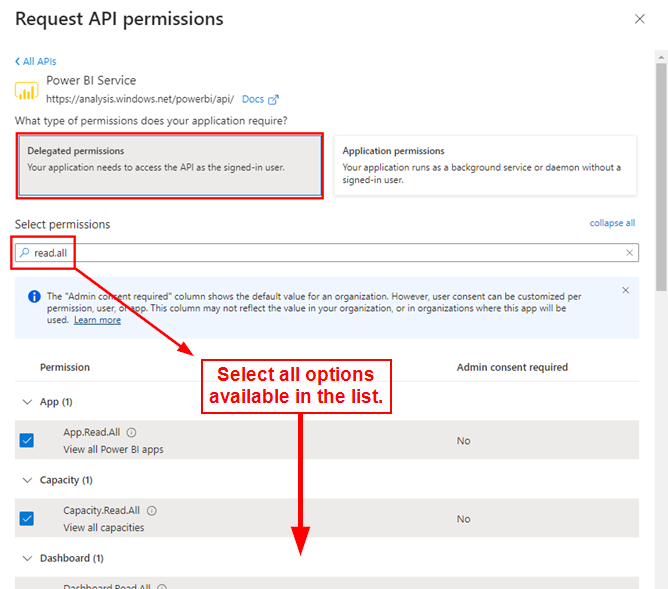
Task: Collapse the App (1) permission group
Action: tap(26, 402)
